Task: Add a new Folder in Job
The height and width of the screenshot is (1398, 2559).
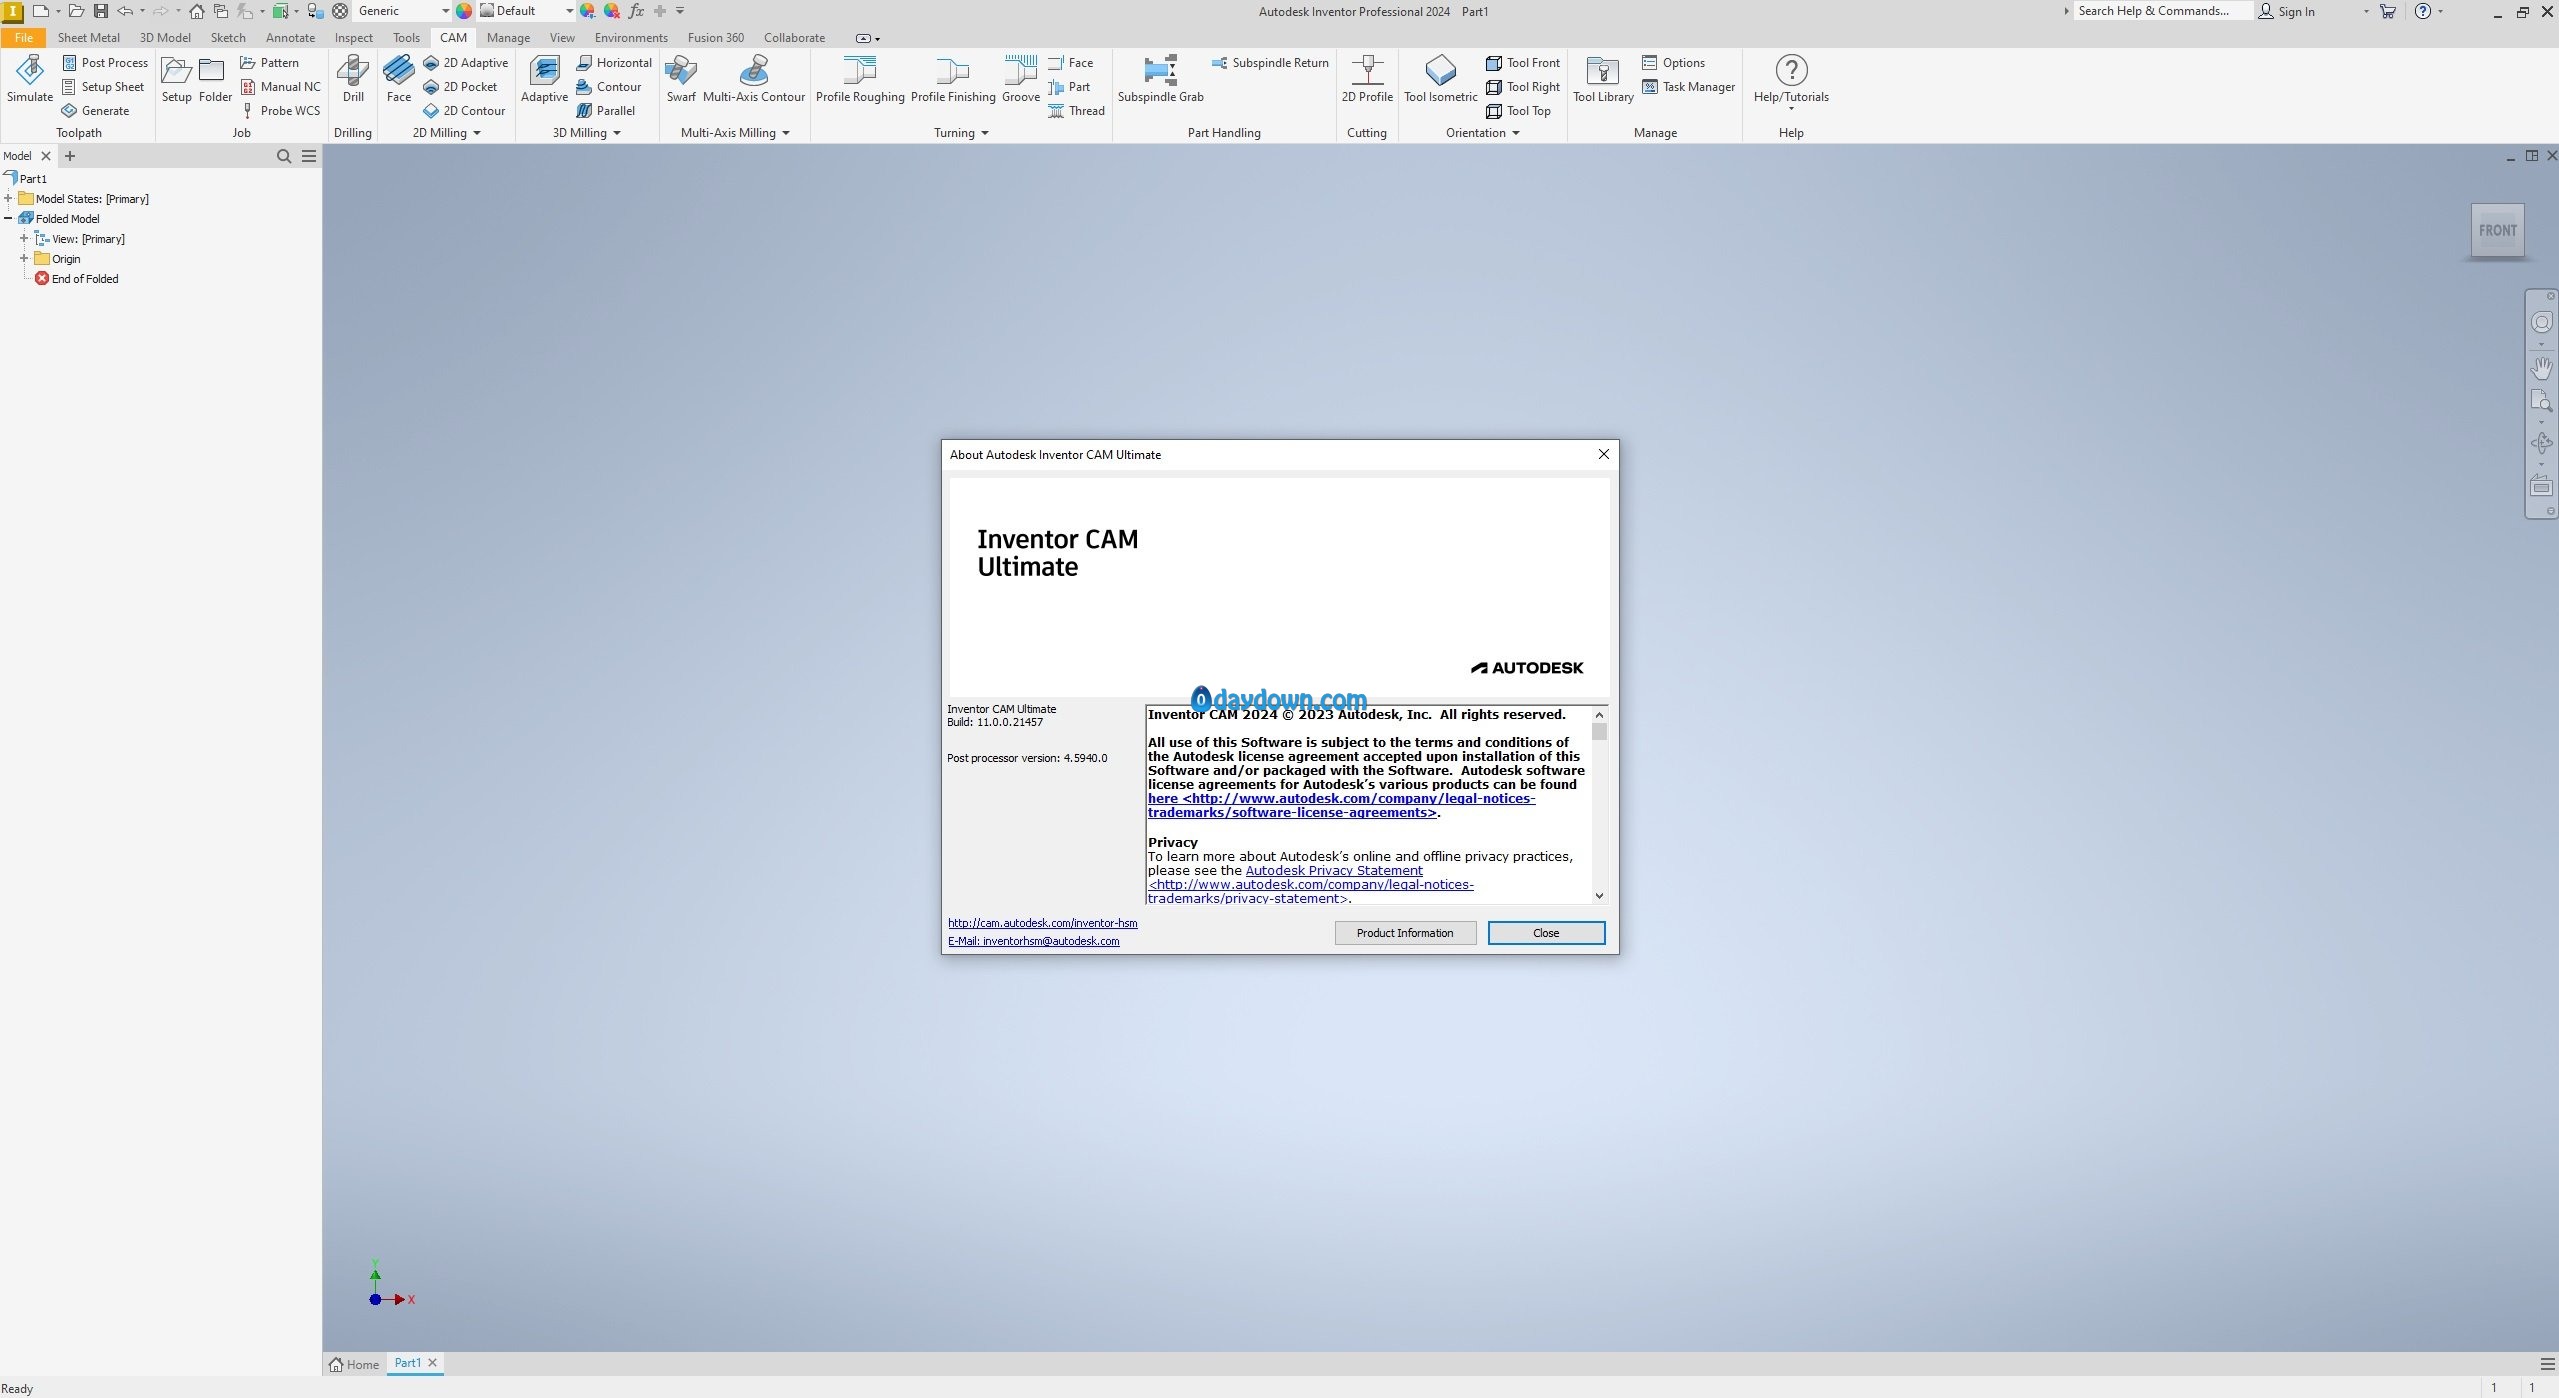Action: pyautogui.click(x=215, y=79)
